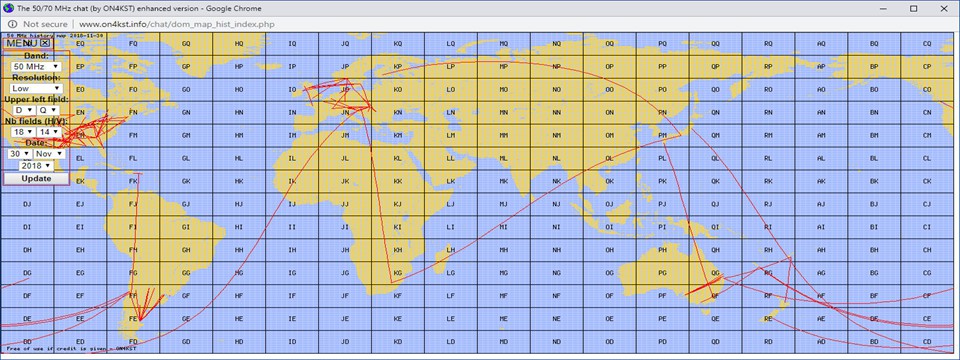
Task: Click the JN grid square over Europe
Action: click(345, 113)
